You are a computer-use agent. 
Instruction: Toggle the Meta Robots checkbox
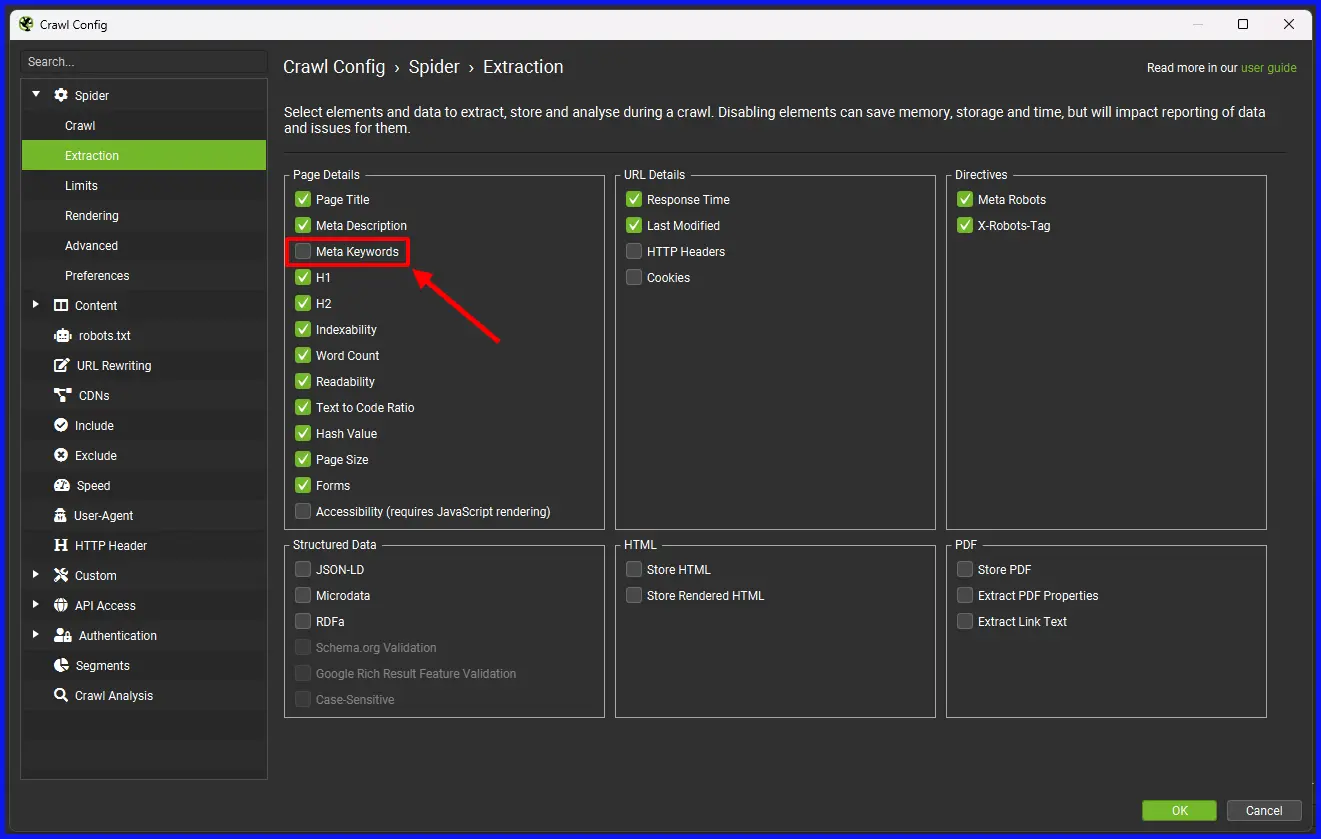tap(965, 199)
